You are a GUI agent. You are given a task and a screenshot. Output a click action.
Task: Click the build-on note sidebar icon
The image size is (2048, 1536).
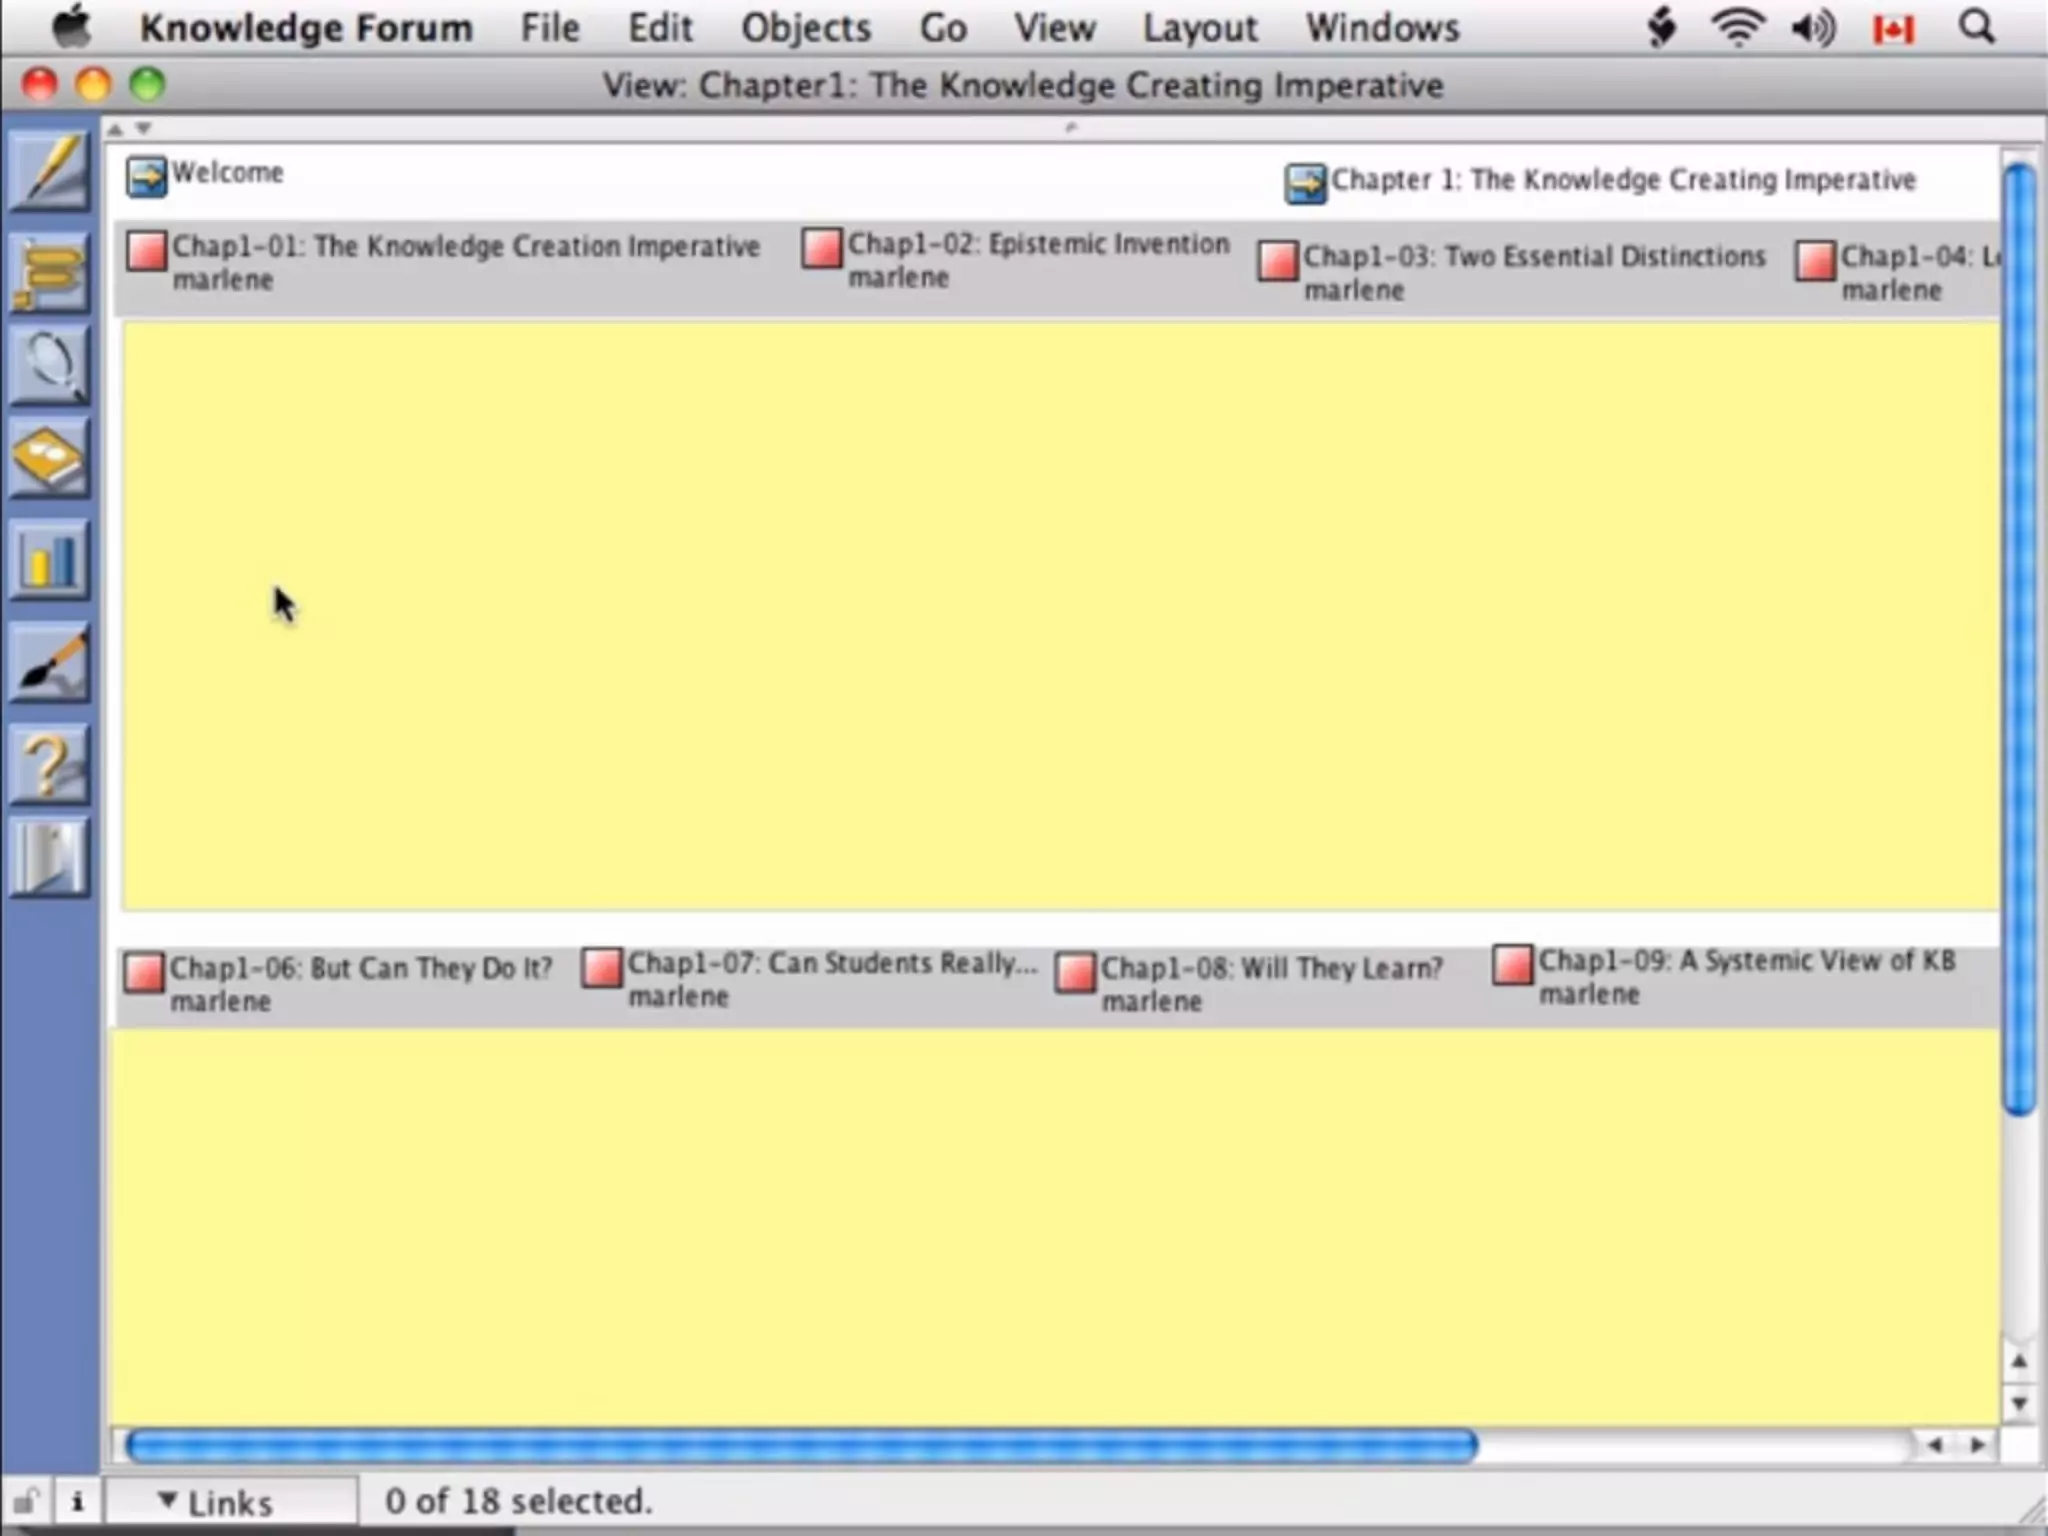pos(50,270)
